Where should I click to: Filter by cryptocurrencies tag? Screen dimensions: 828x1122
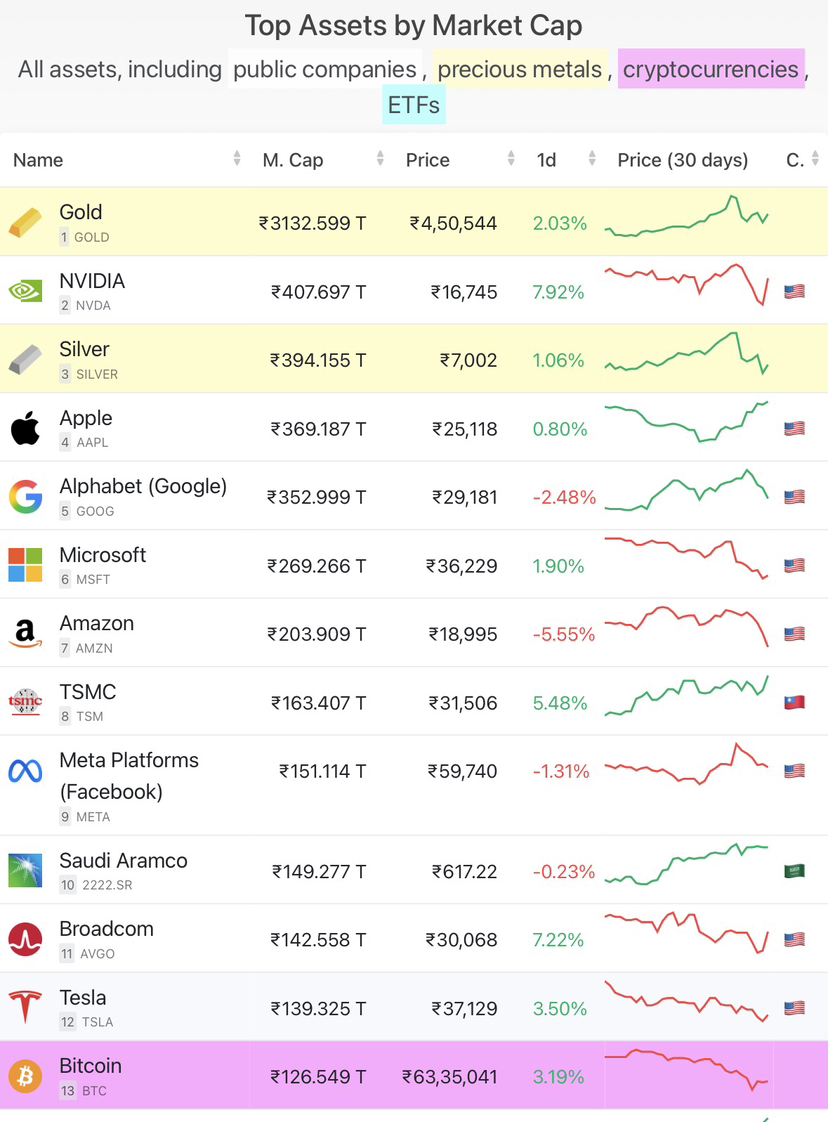(x=711, y=69)
